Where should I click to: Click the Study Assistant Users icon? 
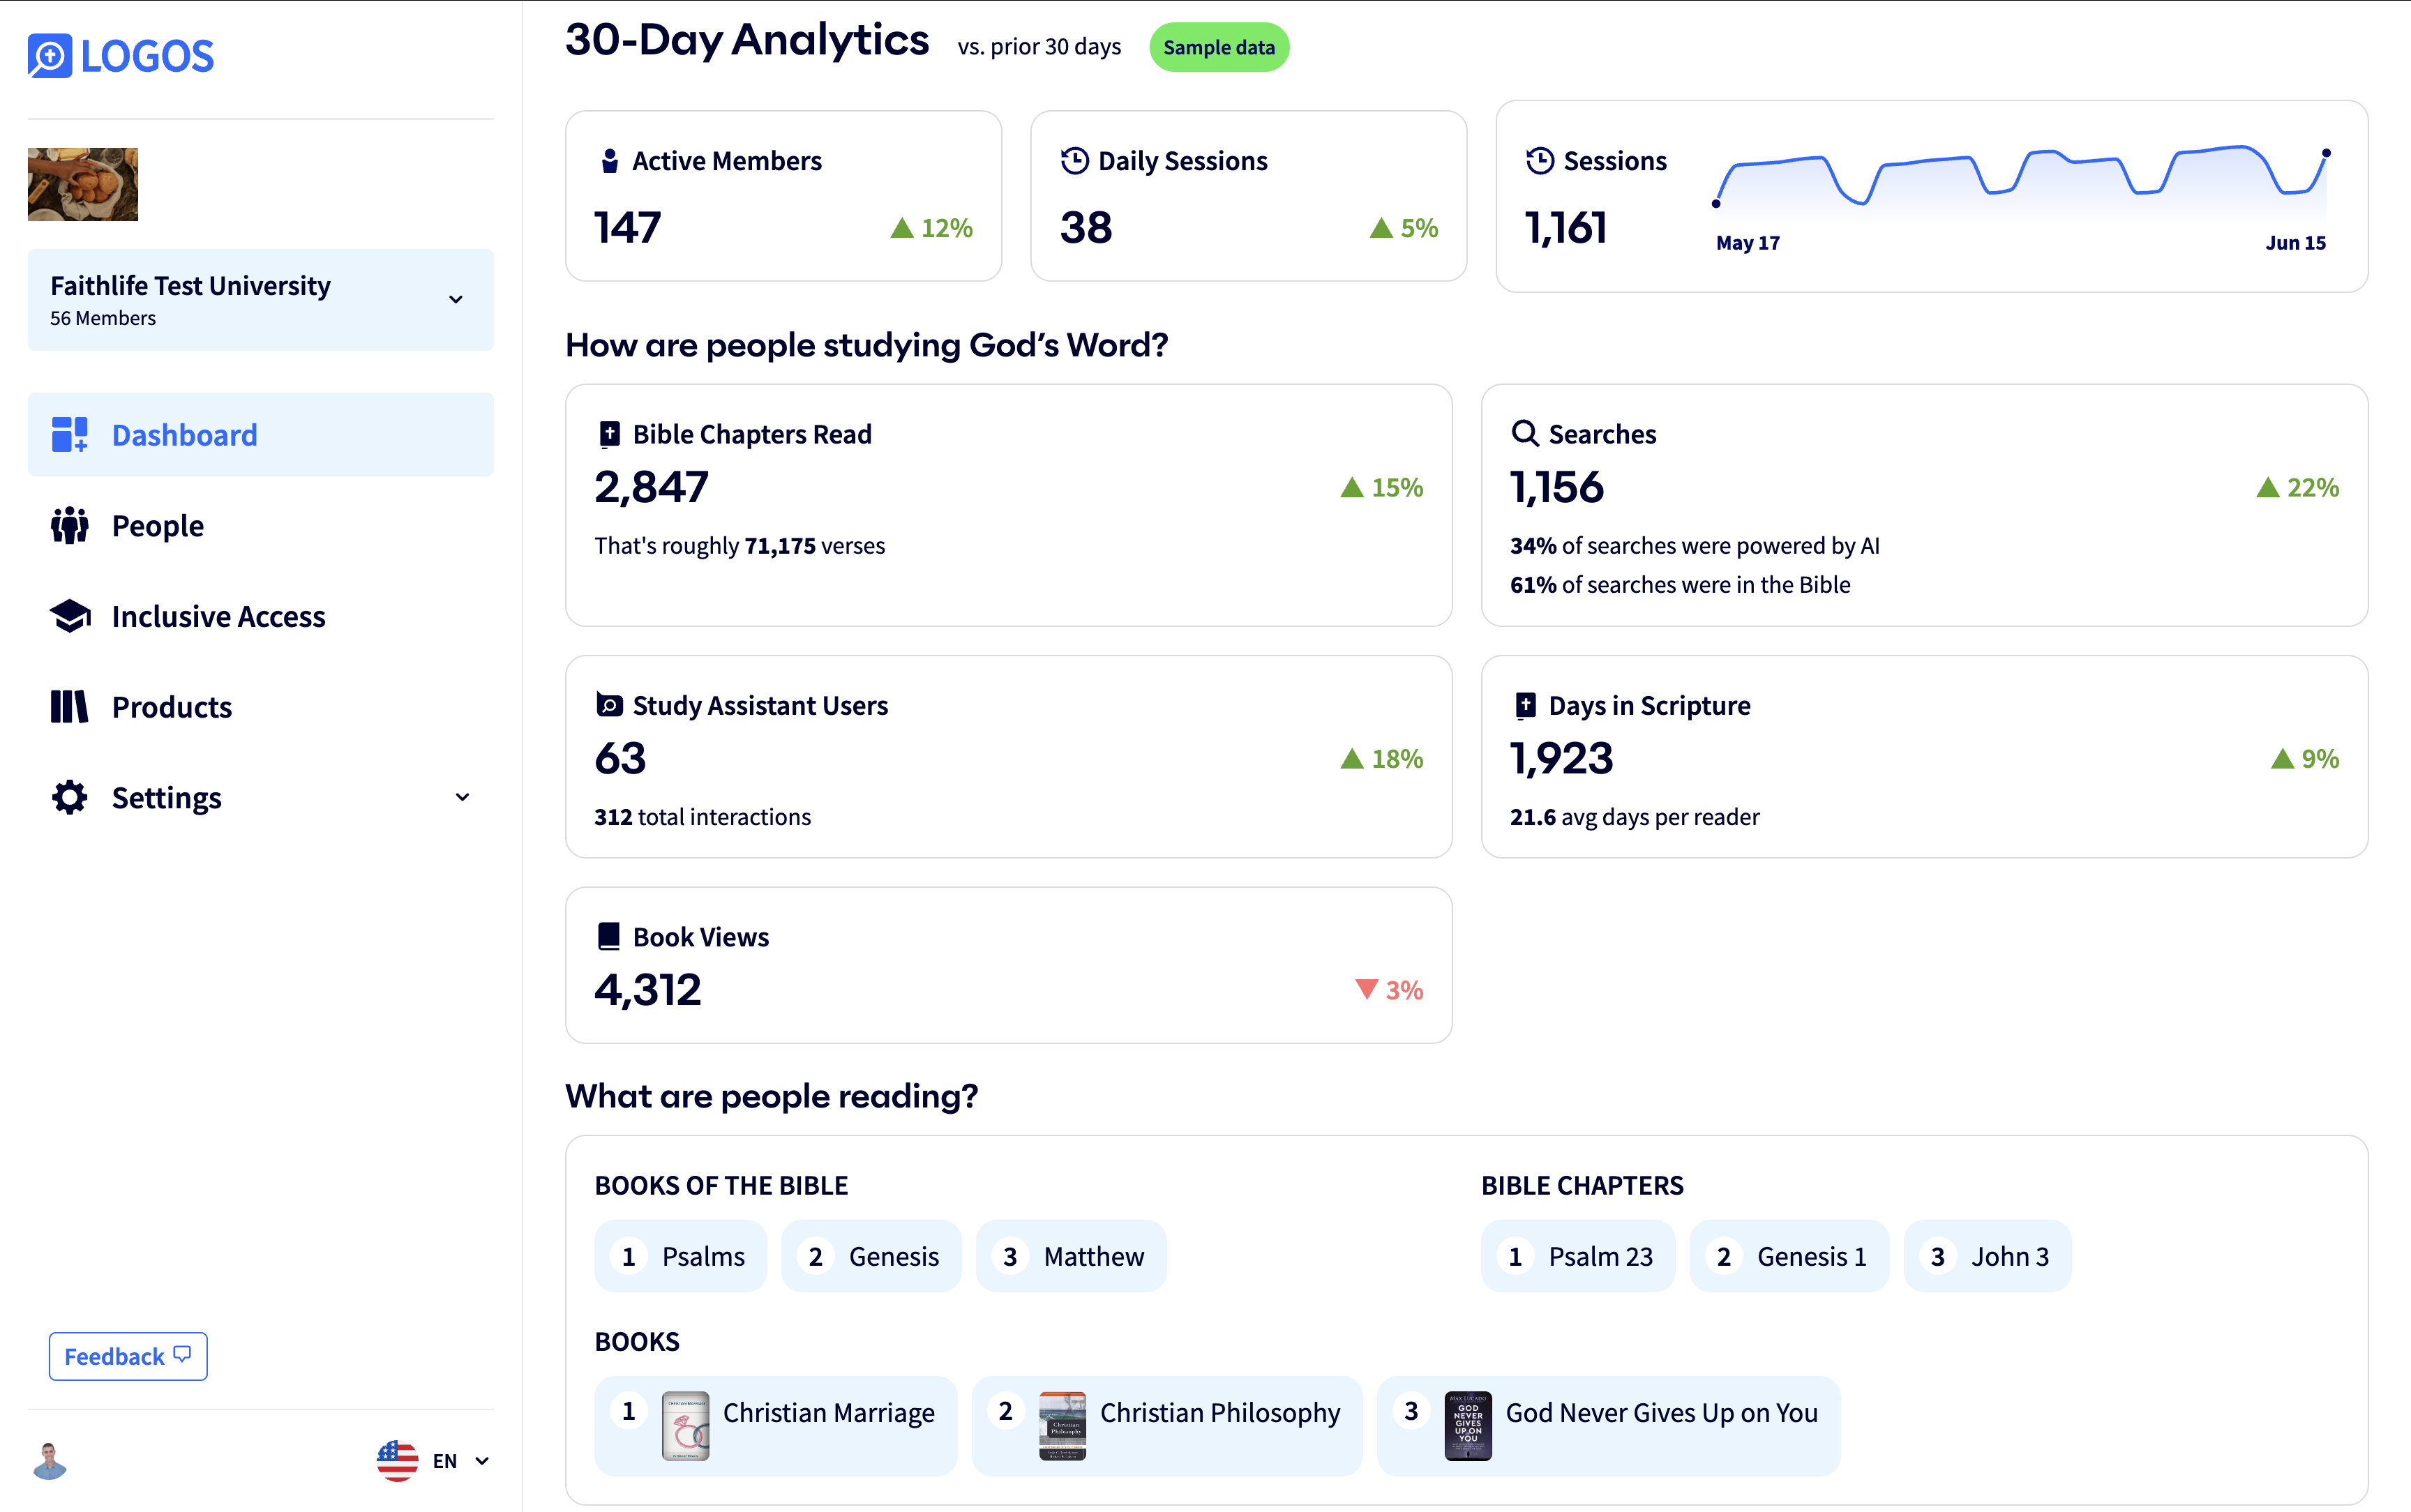pos(609,705)
